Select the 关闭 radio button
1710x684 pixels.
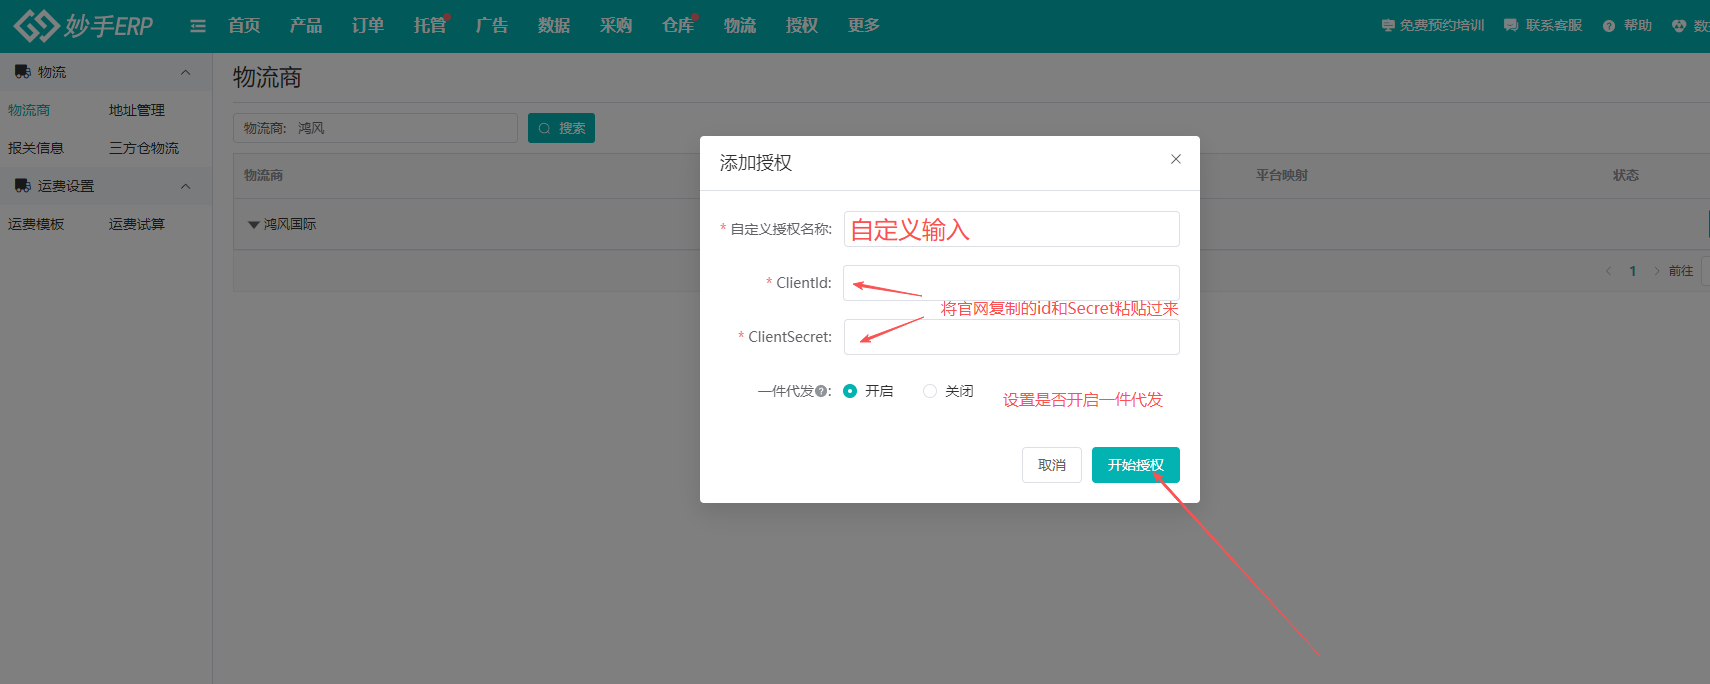tap(930, 391)
